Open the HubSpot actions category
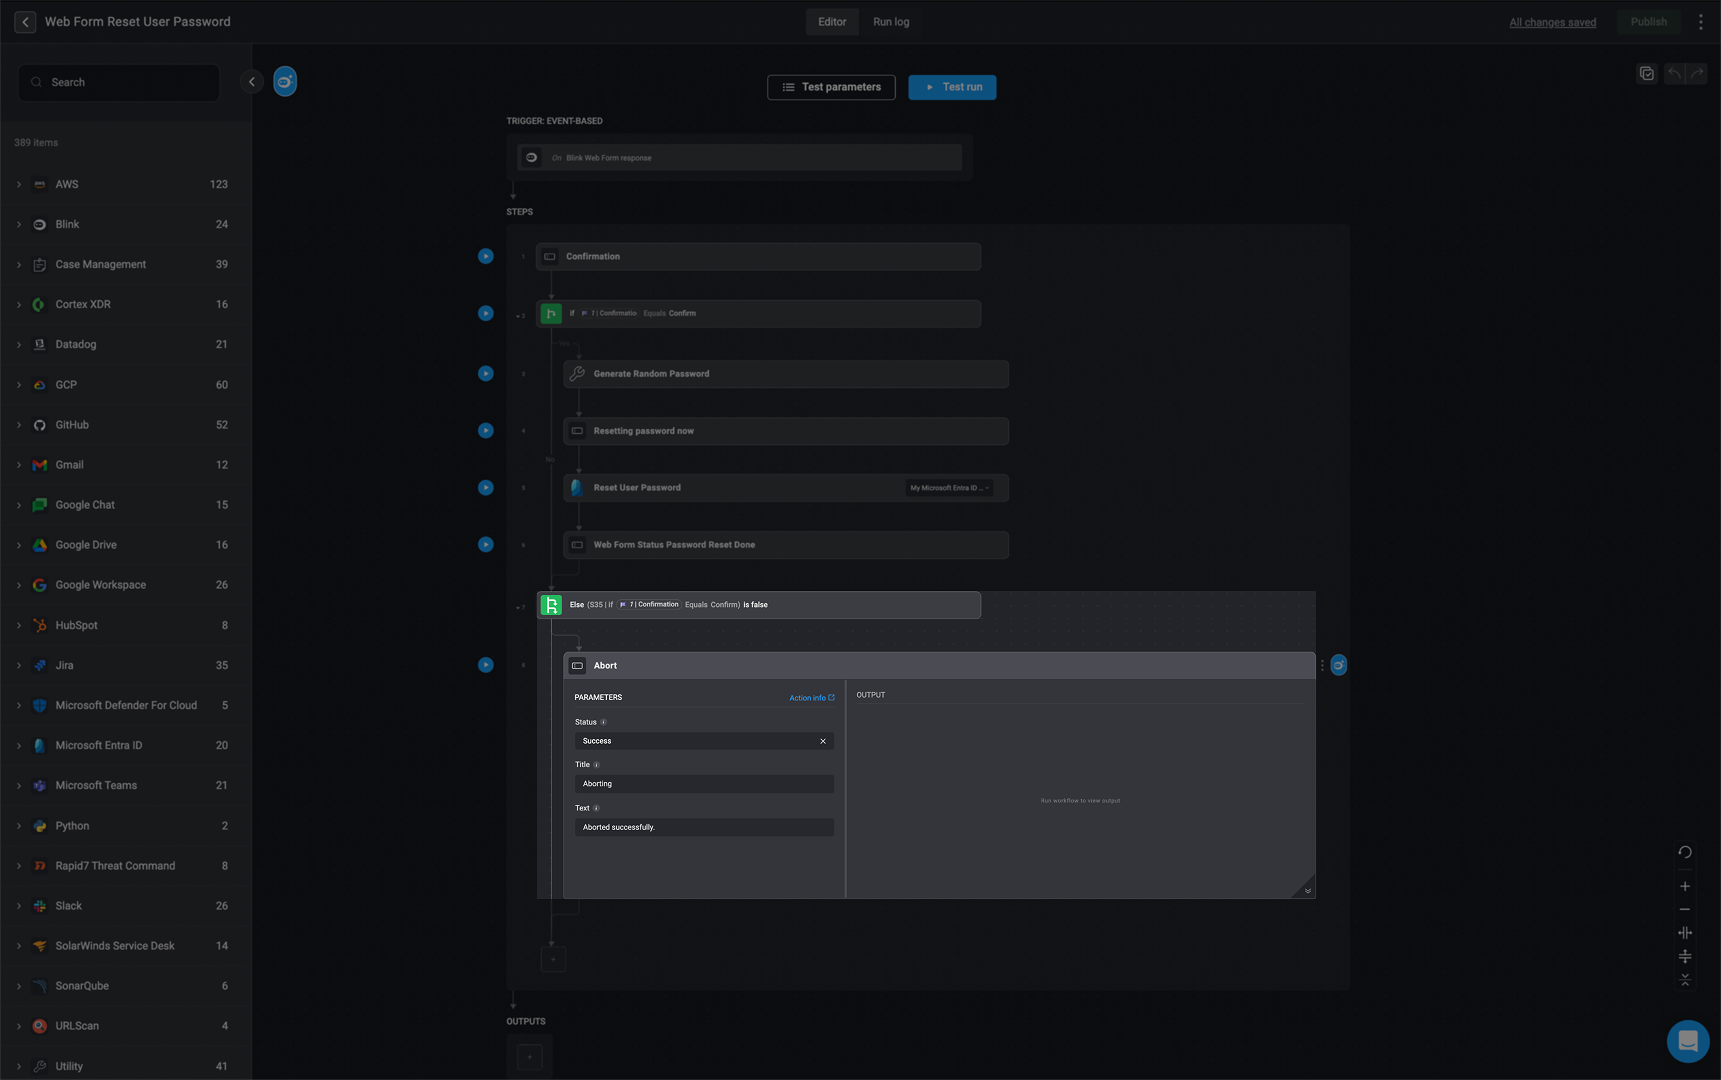Screen dimensions: 1721x1080 pos(126,625)
